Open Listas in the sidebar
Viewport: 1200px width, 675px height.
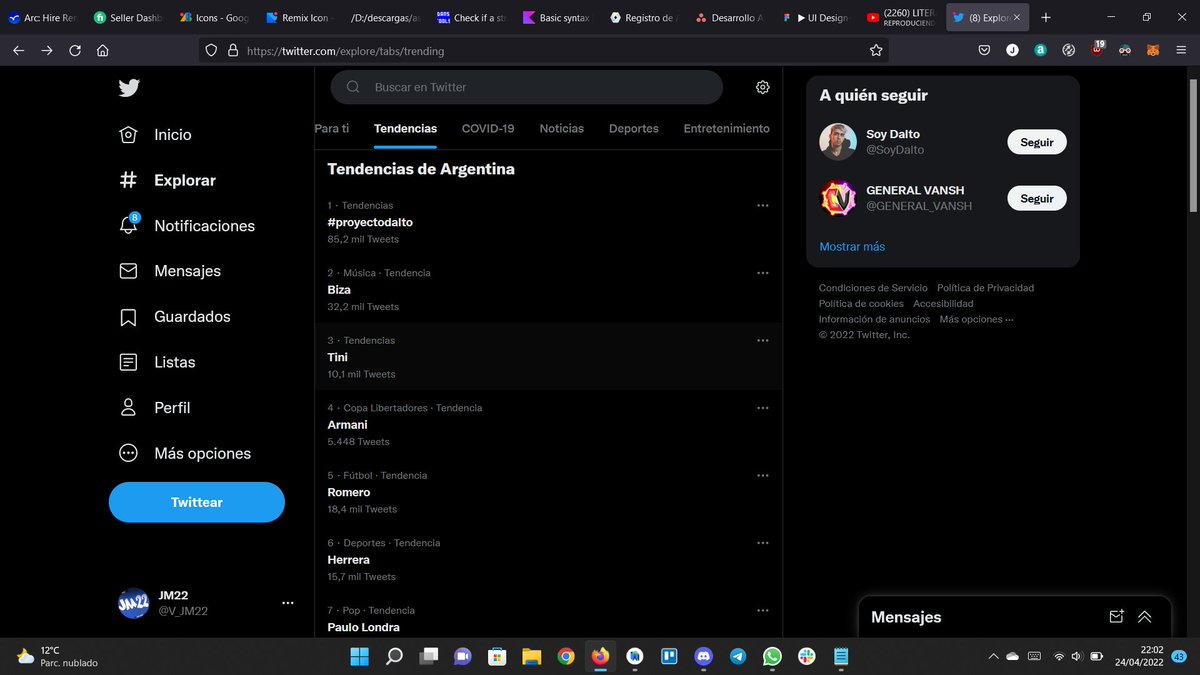[x=157, y=362]
